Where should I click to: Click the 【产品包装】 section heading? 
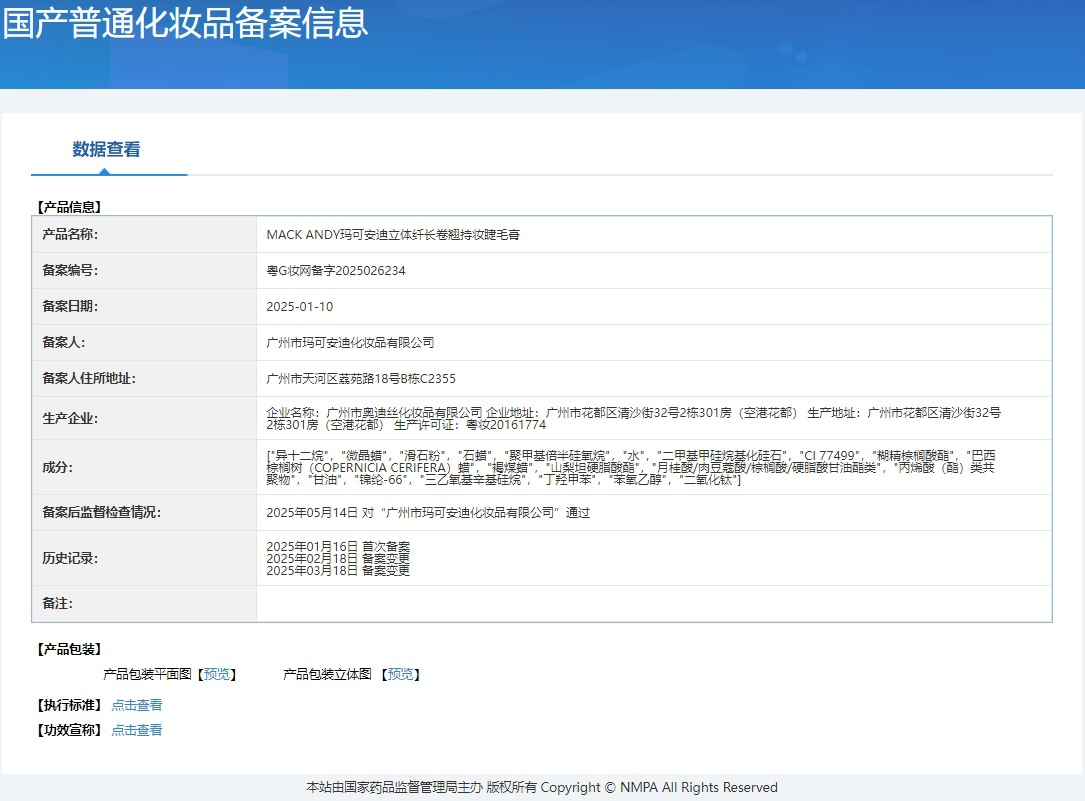click(x=69, y=650)
